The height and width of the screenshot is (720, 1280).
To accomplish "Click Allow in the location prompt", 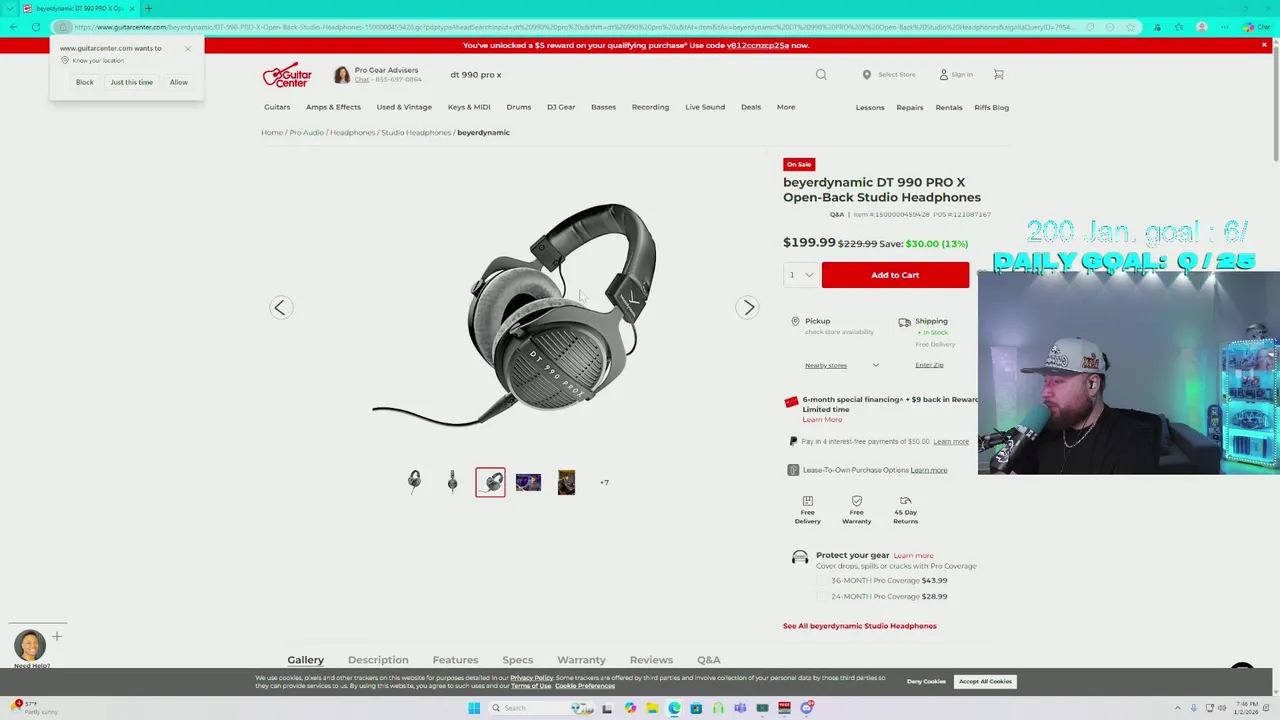I will [x=178, y=82].
